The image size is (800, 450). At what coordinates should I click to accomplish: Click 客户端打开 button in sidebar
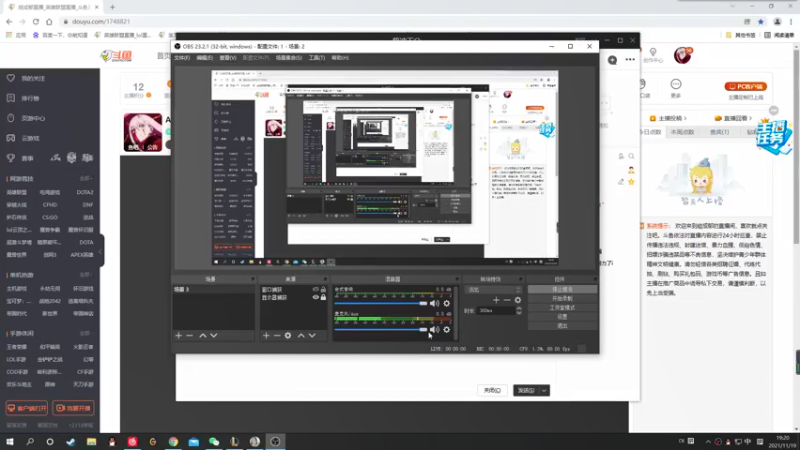coord(27,408)
